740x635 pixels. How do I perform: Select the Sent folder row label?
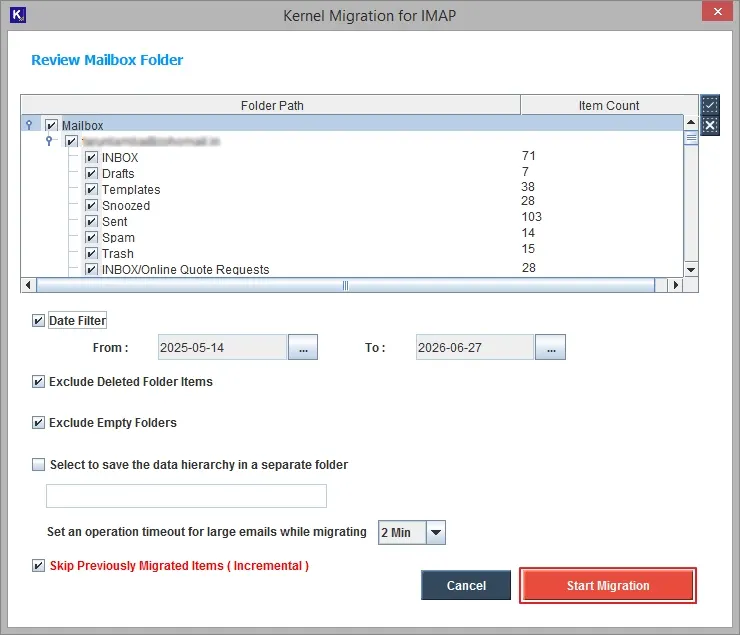(x=115, y=222)
